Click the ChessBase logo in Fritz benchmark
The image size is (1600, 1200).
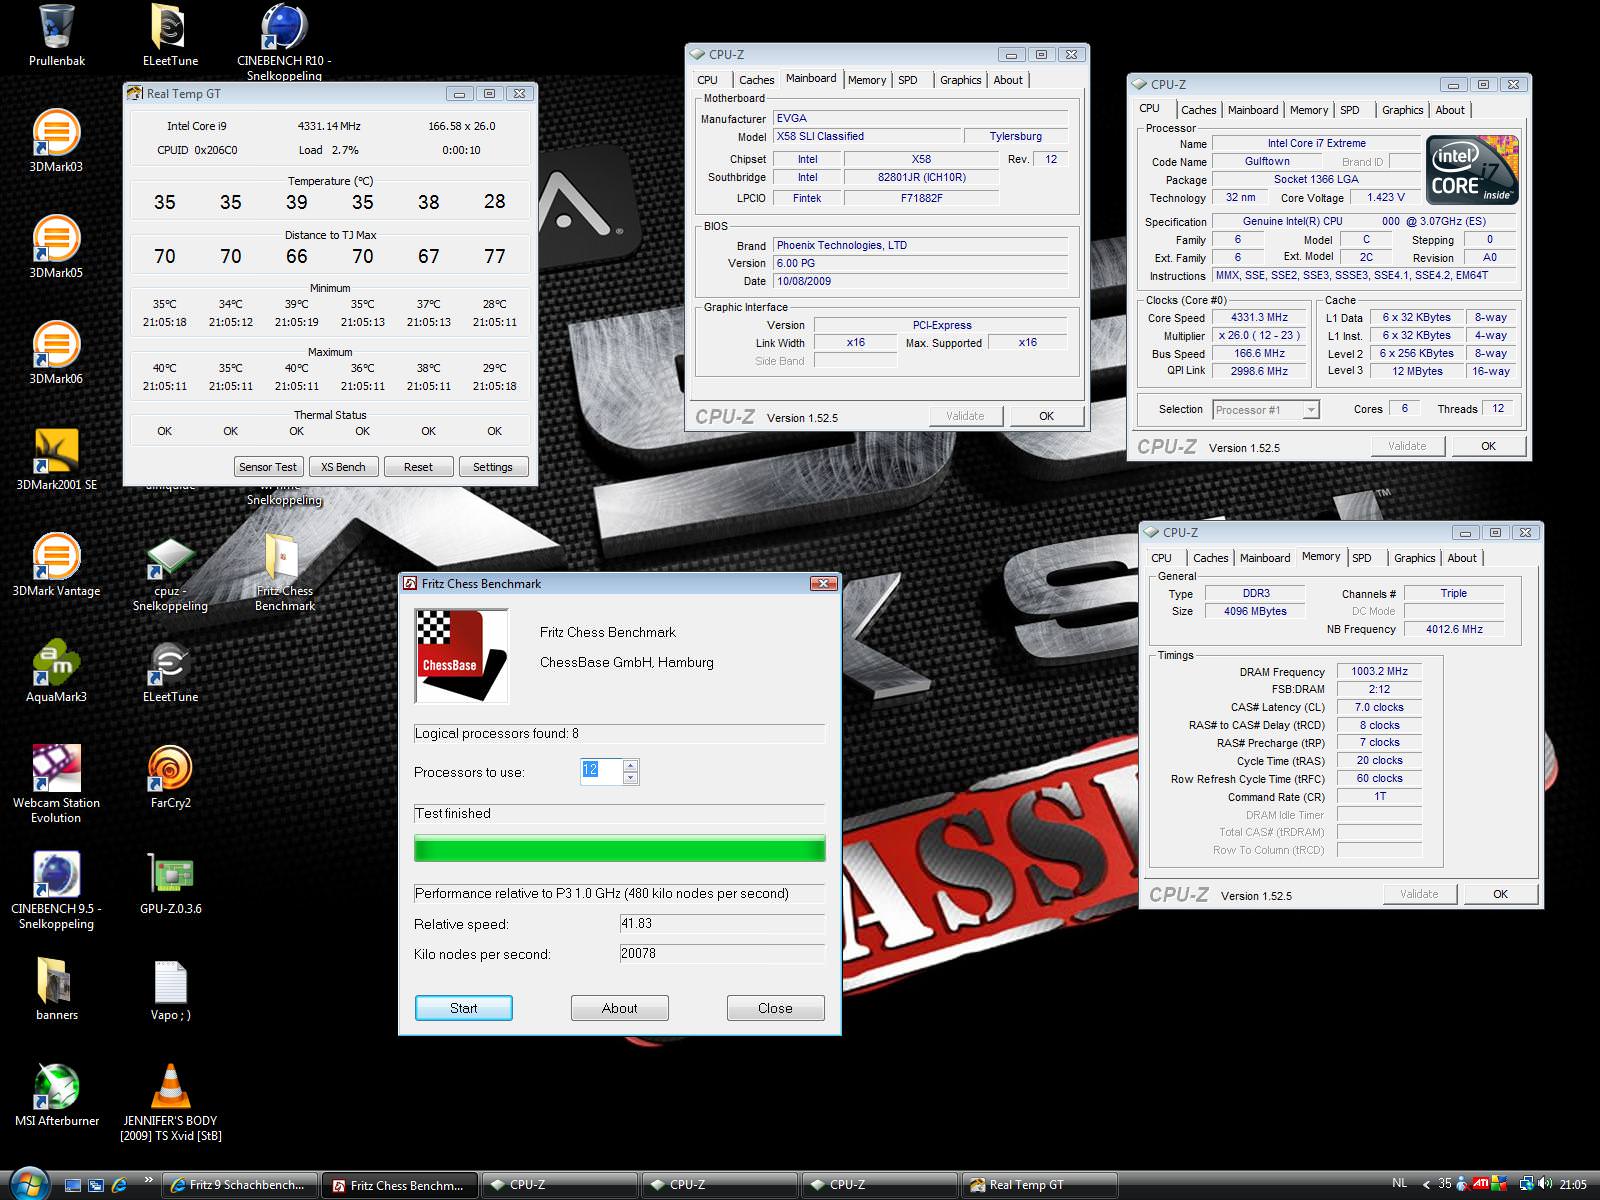click(462, 656)
